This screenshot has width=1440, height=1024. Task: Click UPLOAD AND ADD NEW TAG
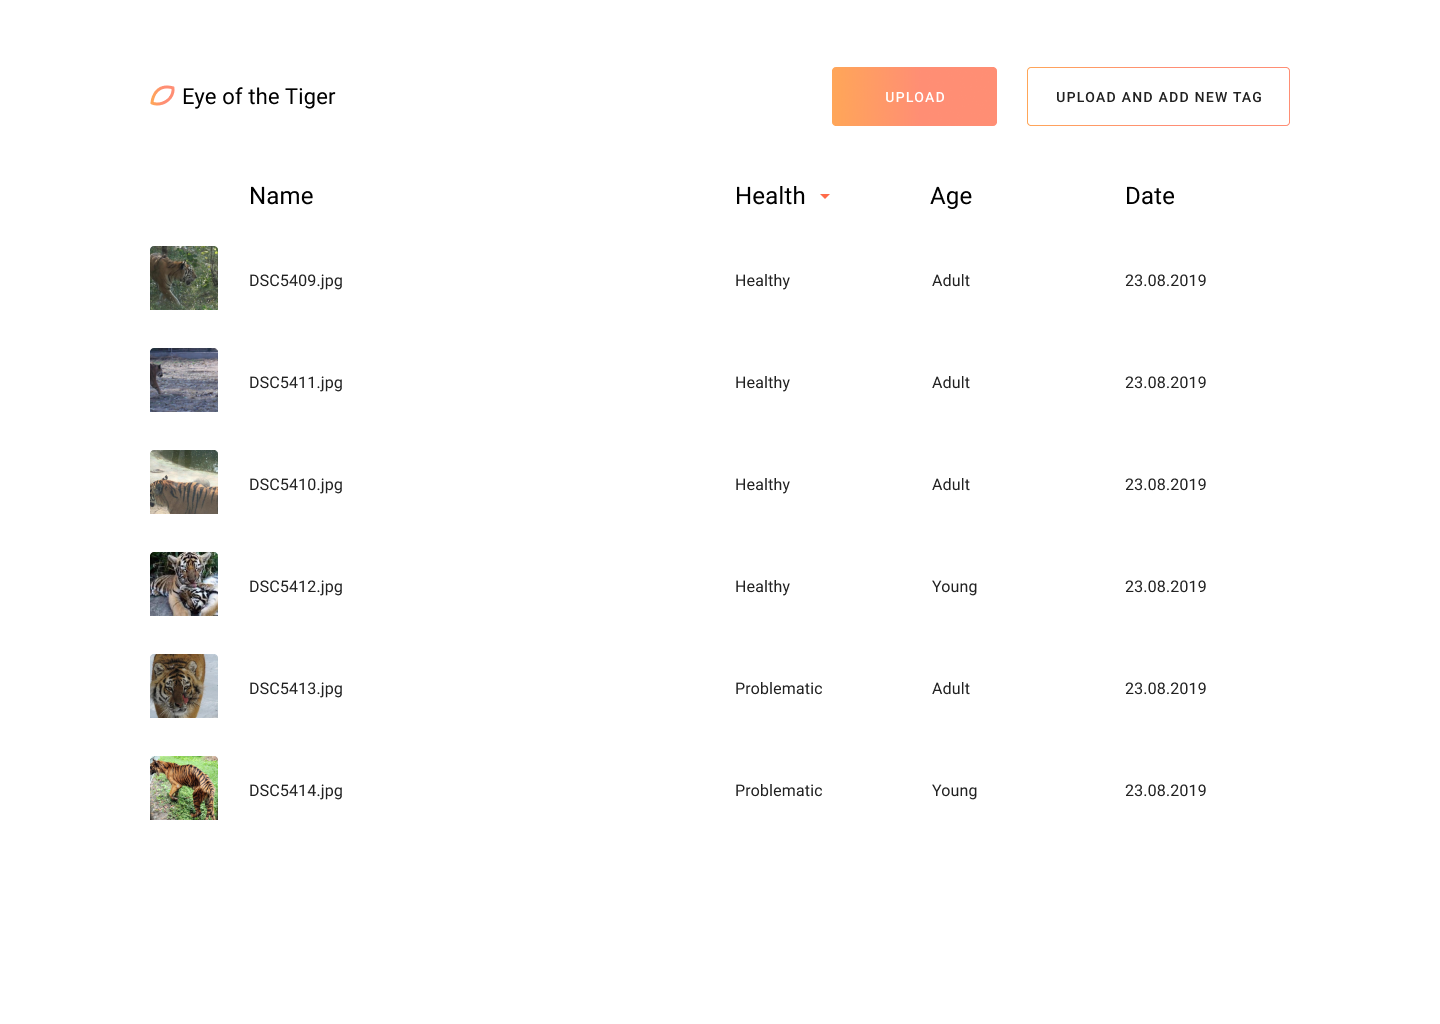click(1158, 96)
